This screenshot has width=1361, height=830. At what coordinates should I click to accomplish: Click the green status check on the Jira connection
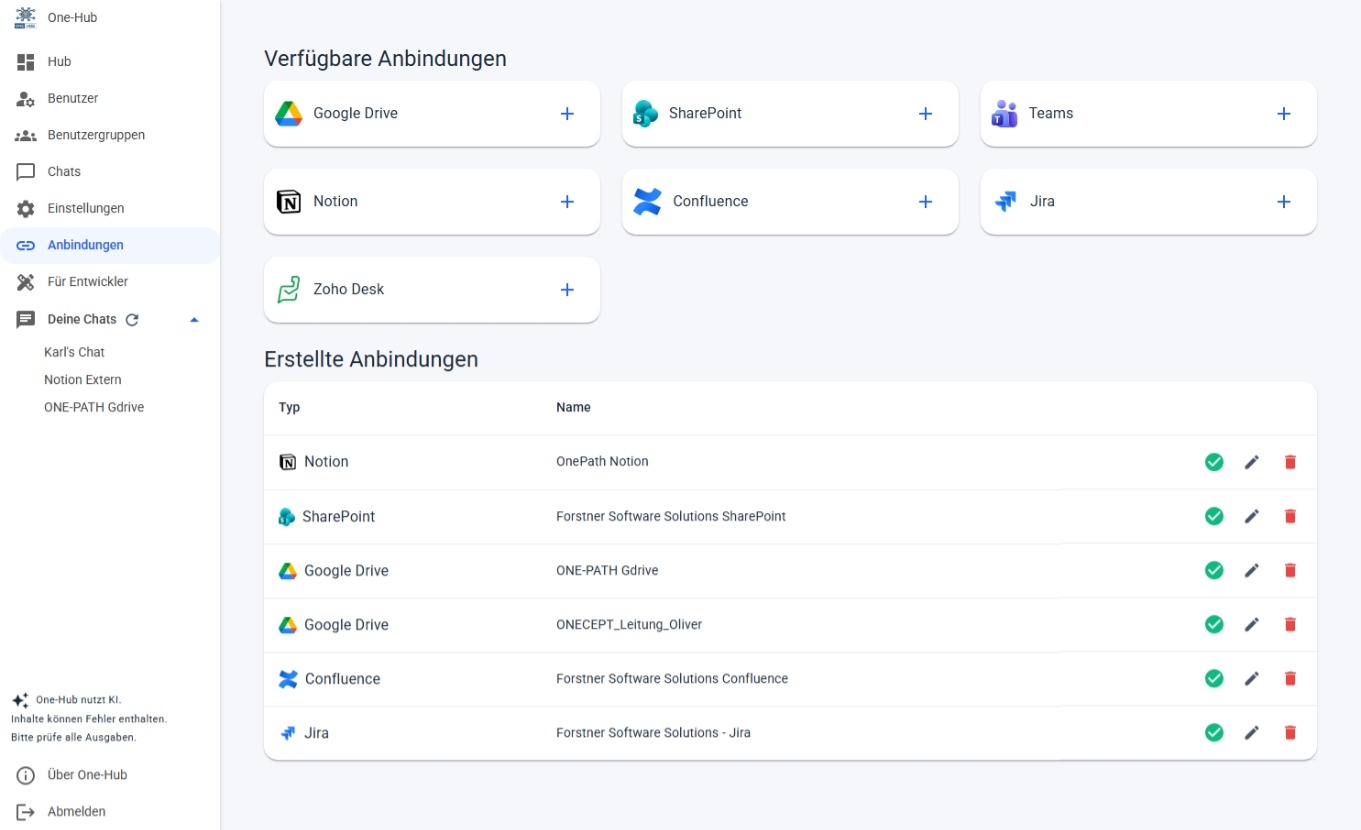pos(1213,732)
